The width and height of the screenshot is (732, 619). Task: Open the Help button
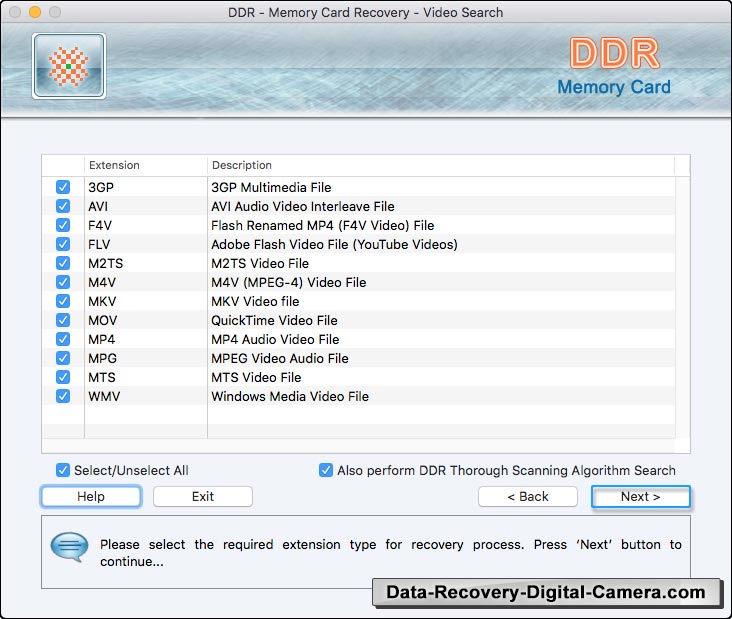coord(91,496)
